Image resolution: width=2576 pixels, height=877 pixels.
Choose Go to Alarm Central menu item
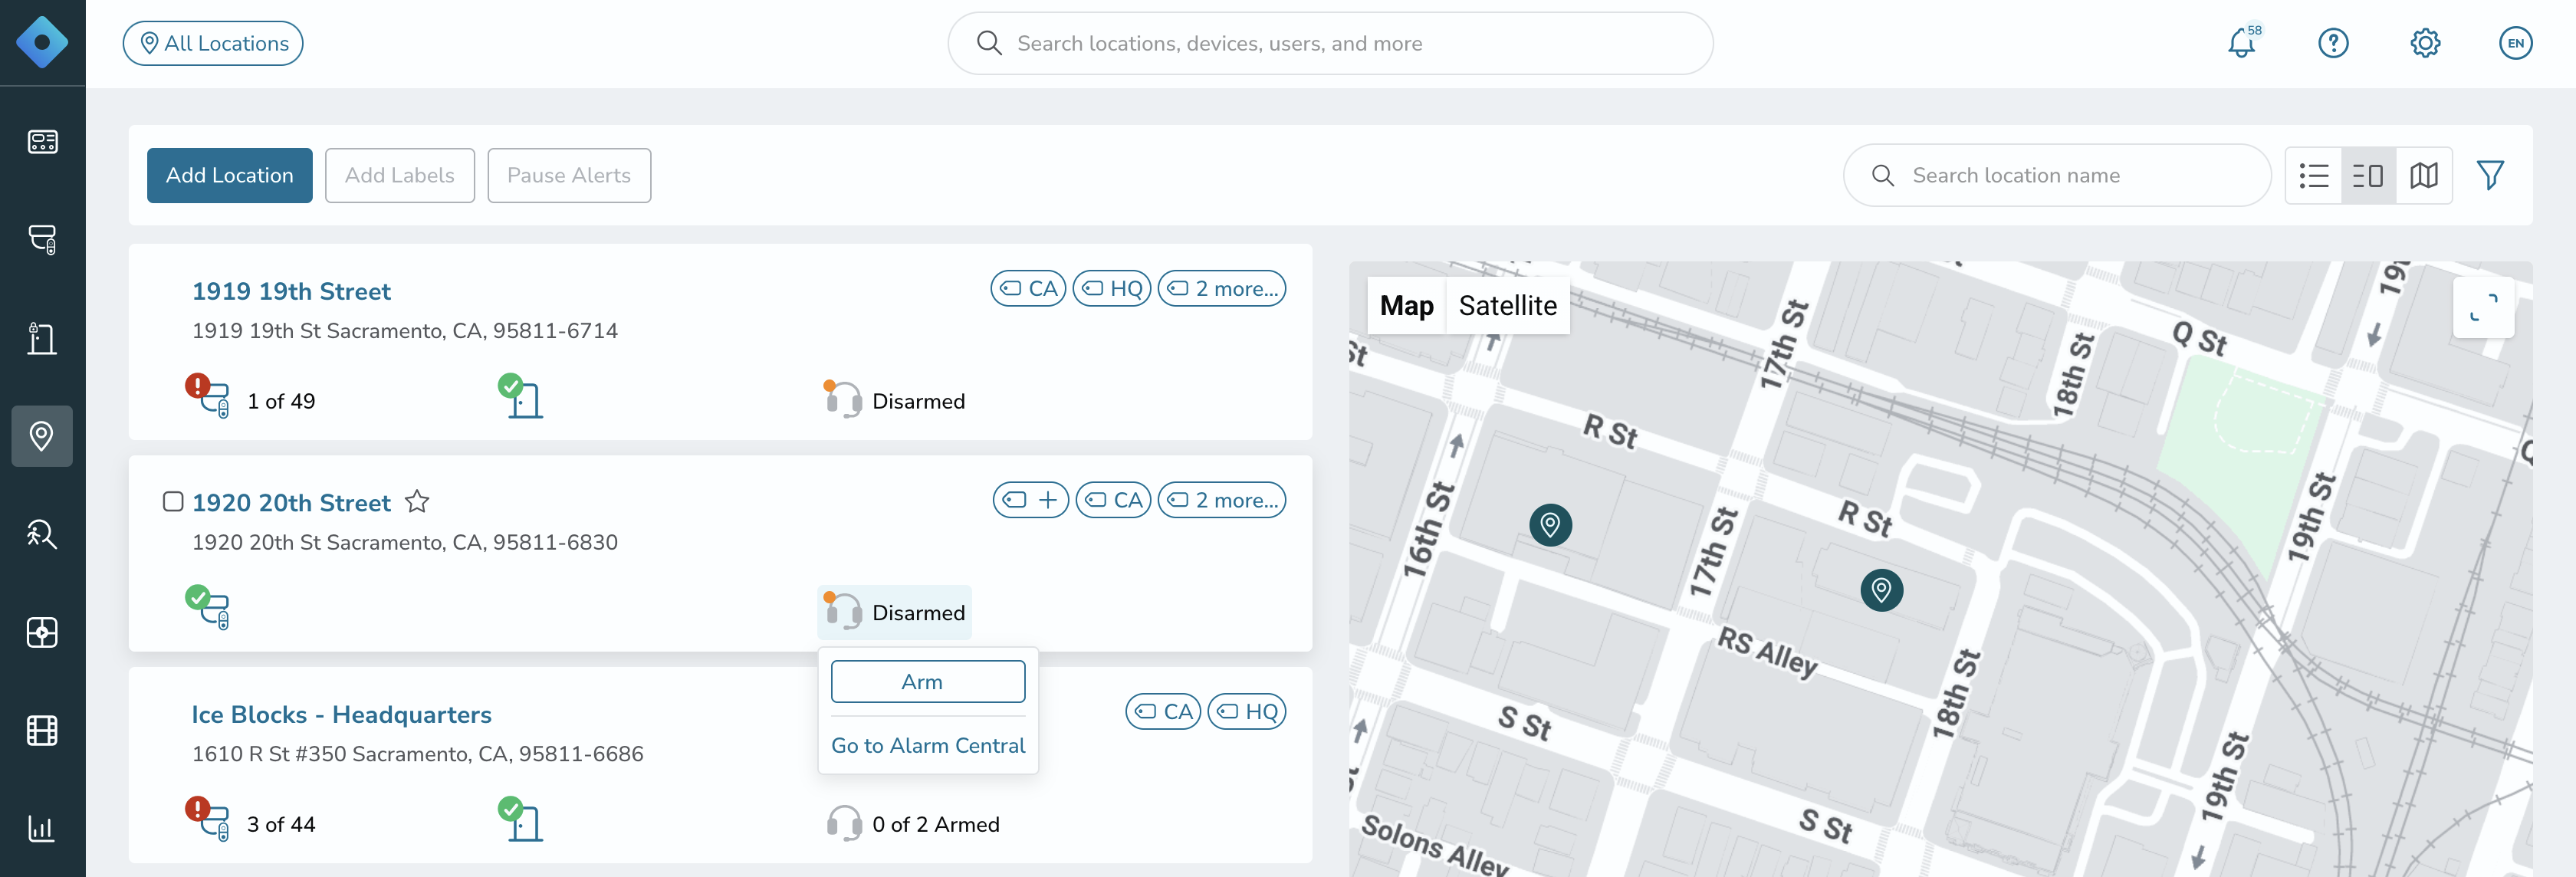tap(928, 745)
